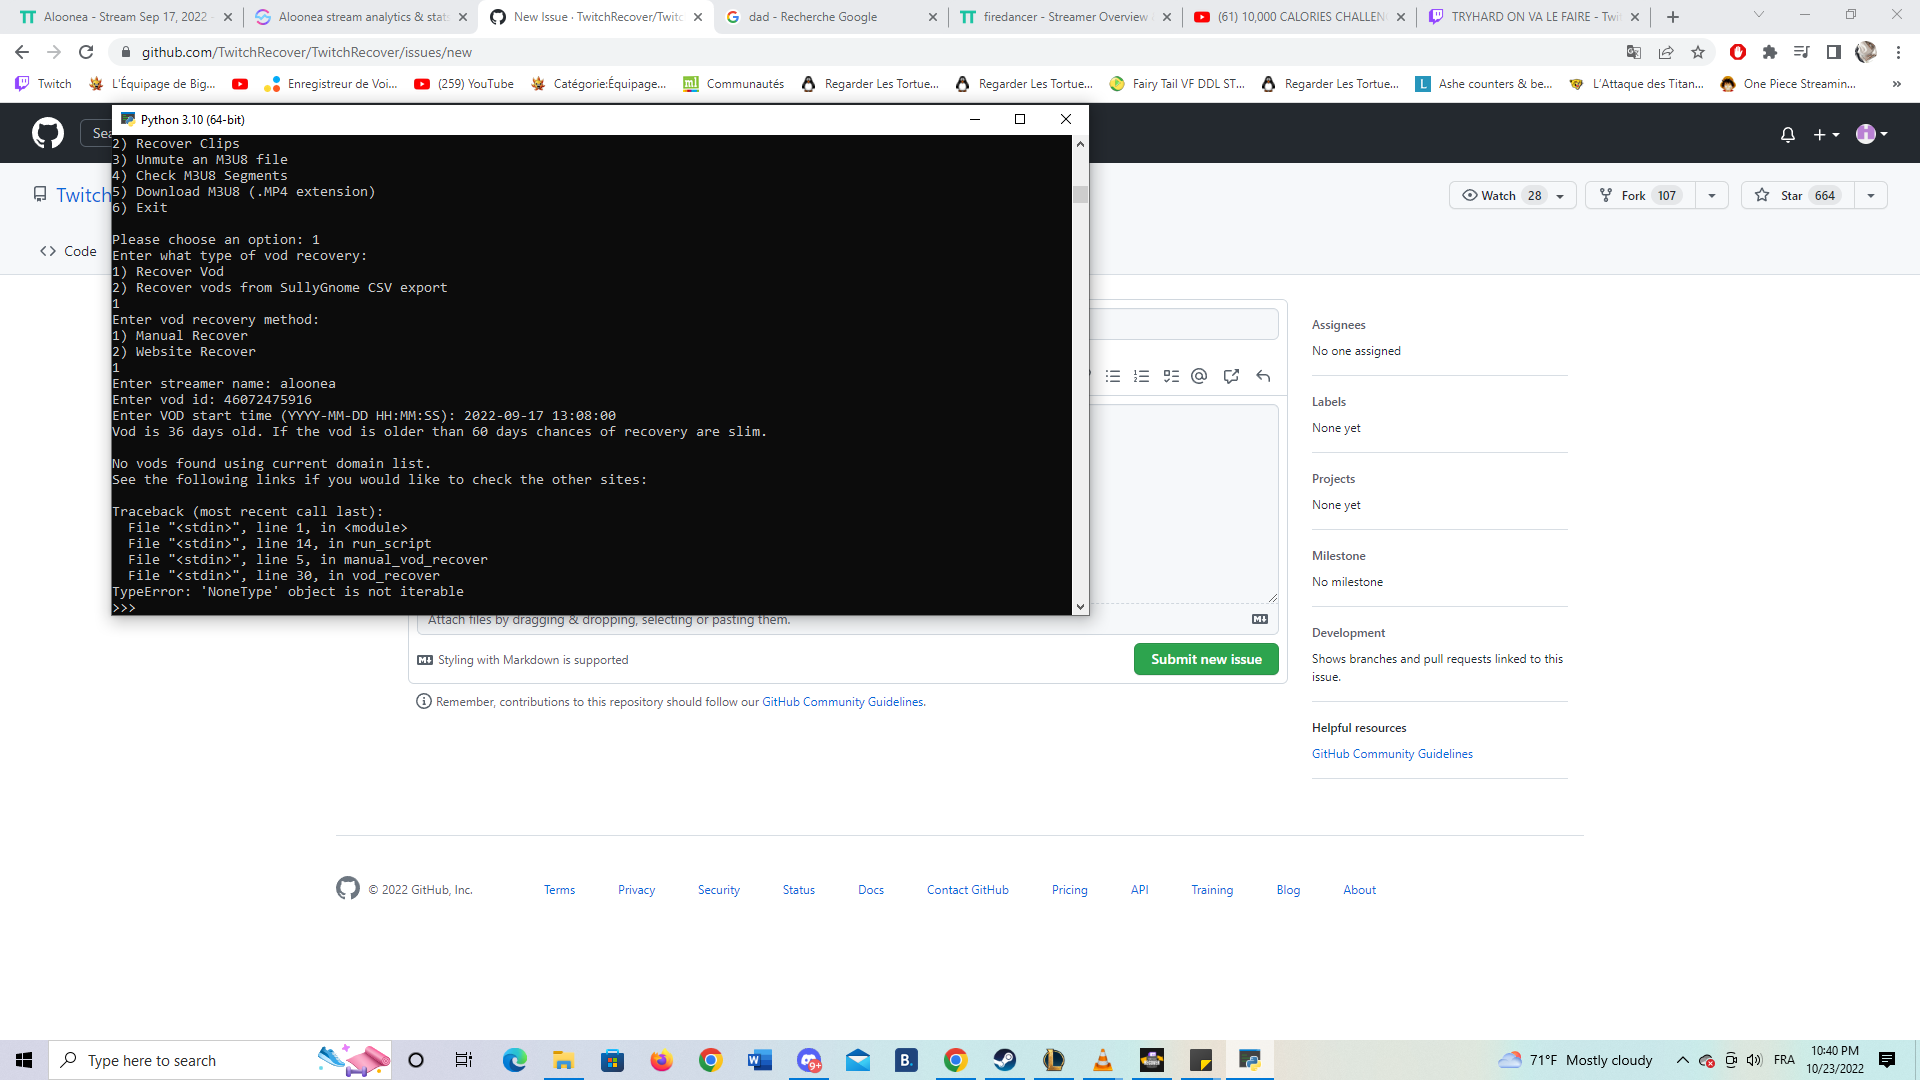Watch the TwitchRecover repository
Image resolution: width=1920 pixels, height=1080 pixels.
tap(1497, 195)
